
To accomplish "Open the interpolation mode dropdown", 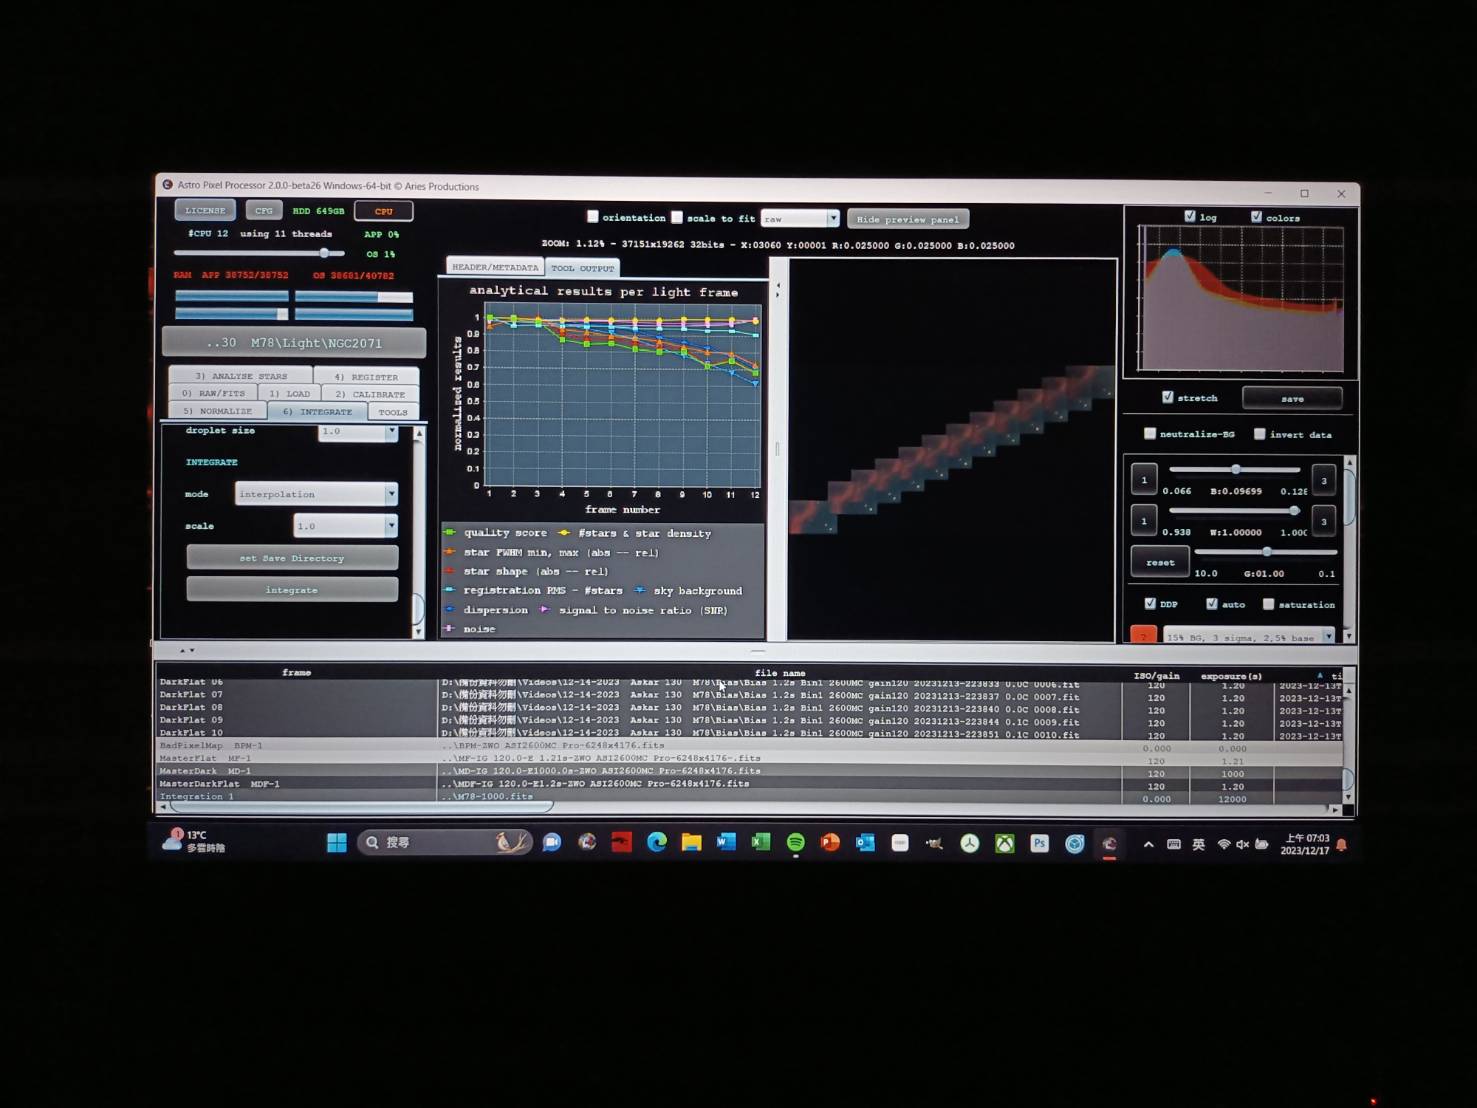I will click(315, 493).
